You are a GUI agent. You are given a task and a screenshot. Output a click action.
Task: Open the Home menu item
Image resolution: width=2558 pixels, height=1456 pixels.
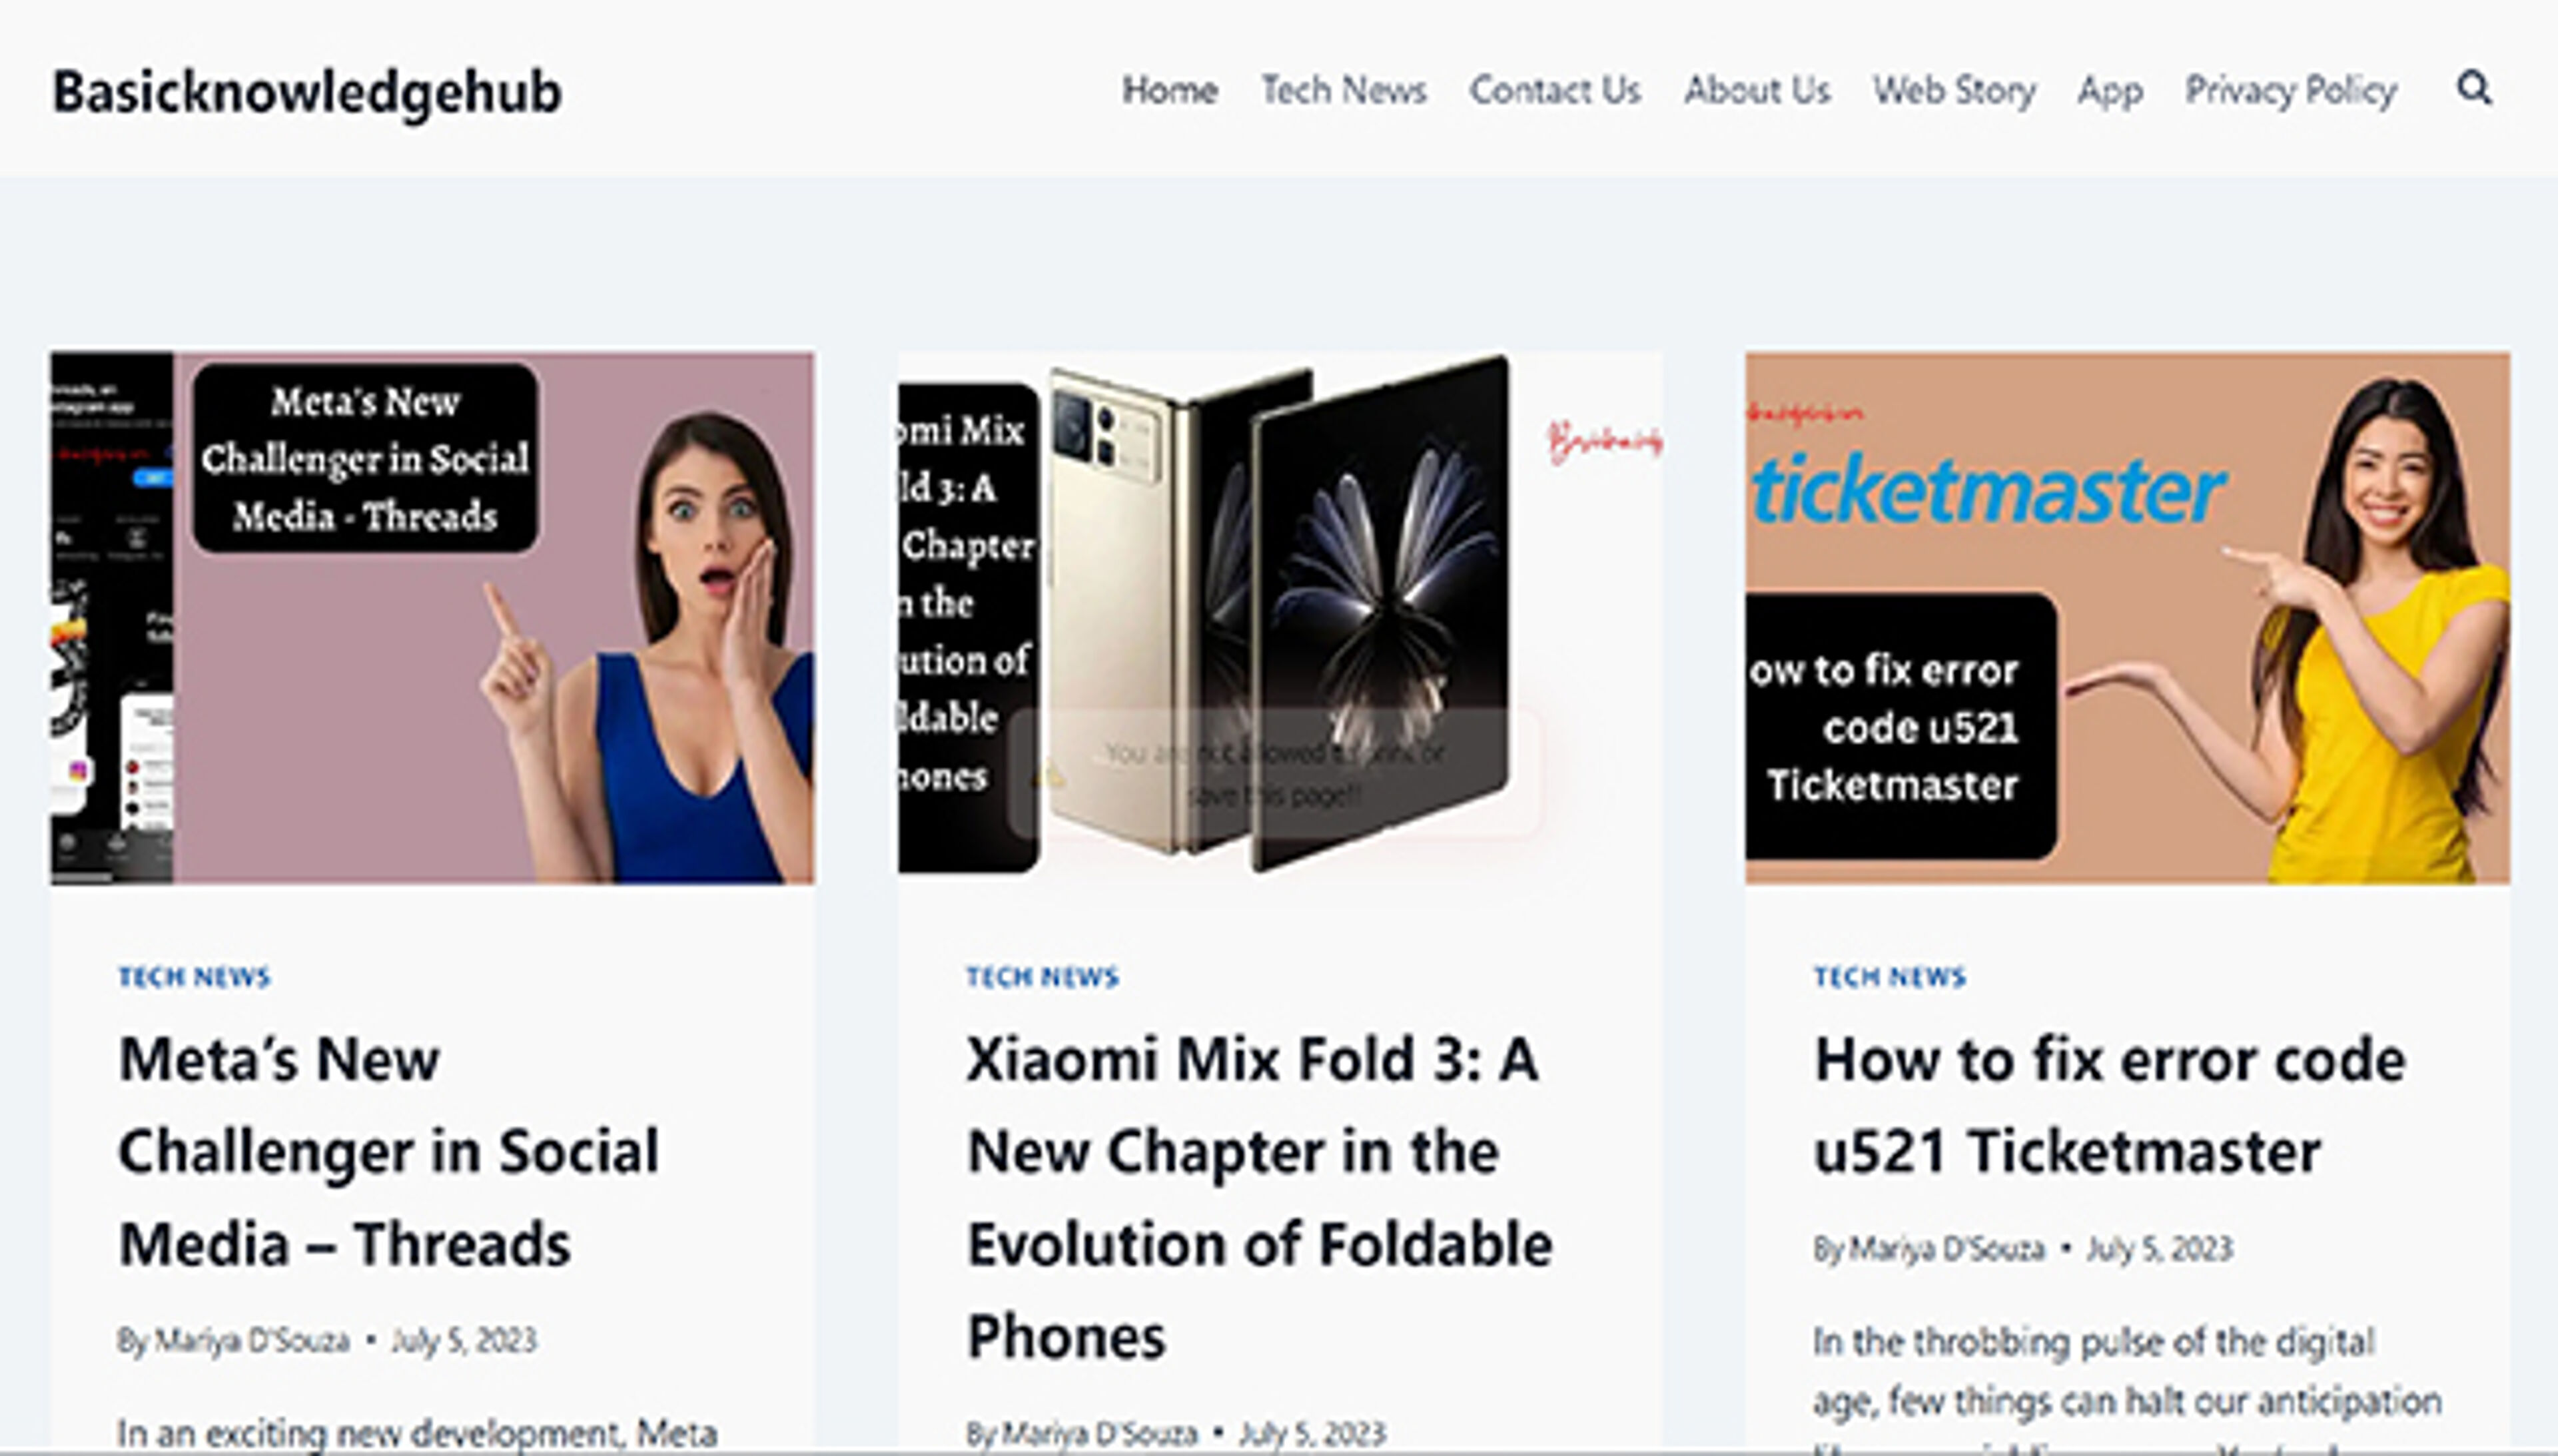click(1169, 91)
